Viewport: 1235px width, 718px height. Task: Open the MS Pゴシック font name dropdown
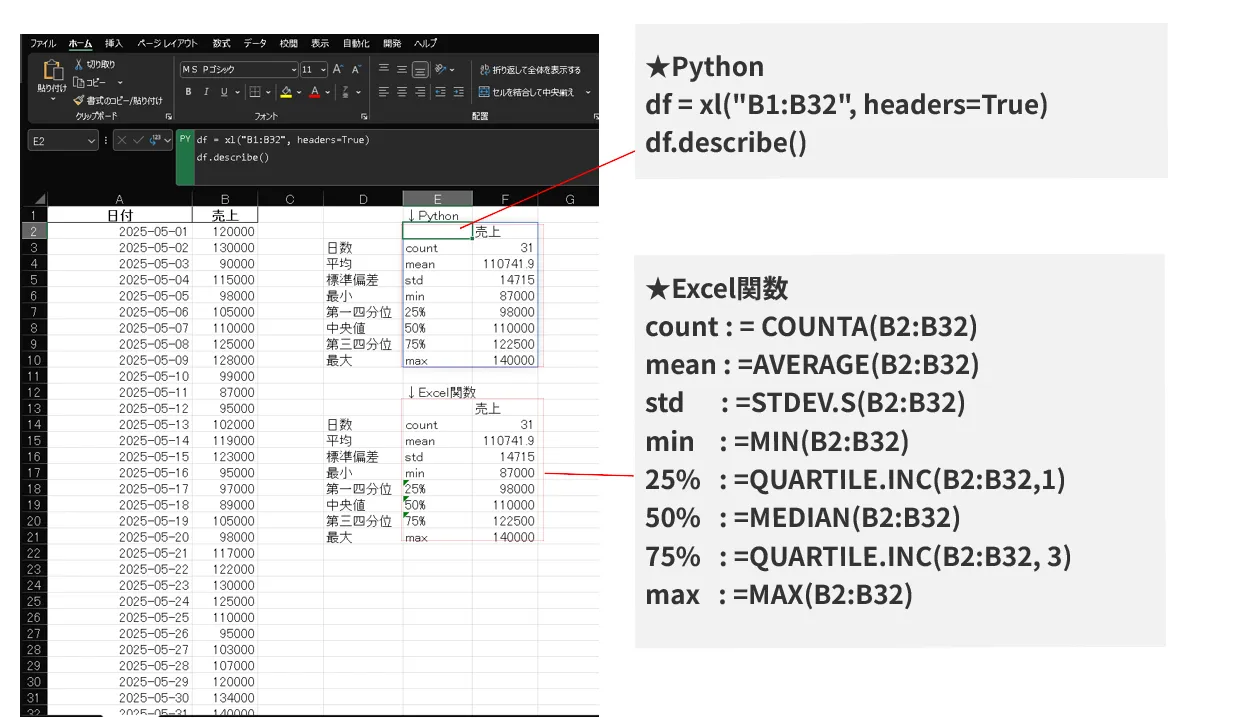click(294, 70)
